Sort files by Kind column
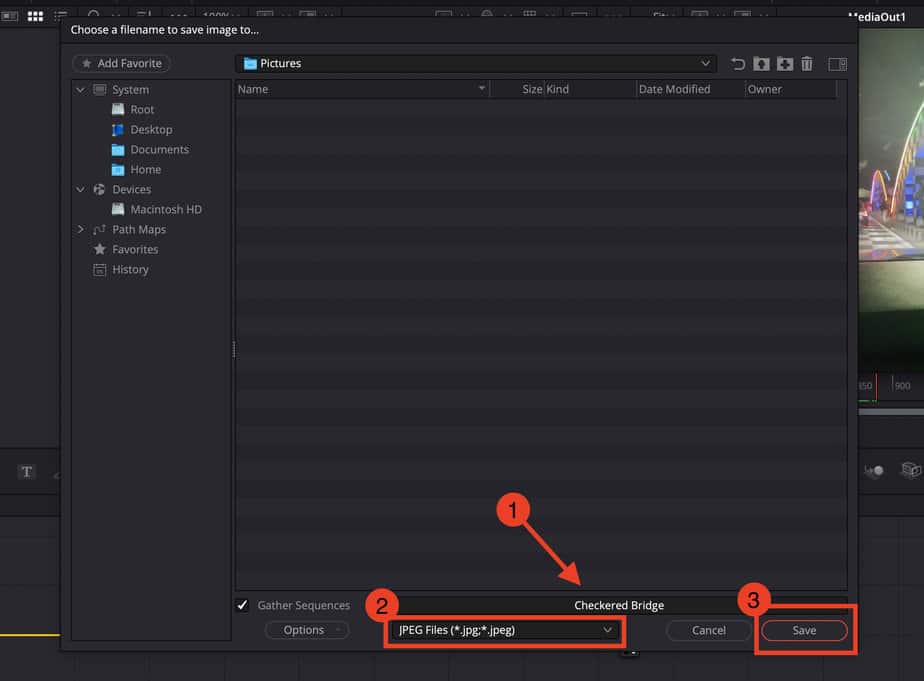This screenshot has height=681, width=924. [x=590, y=89]
